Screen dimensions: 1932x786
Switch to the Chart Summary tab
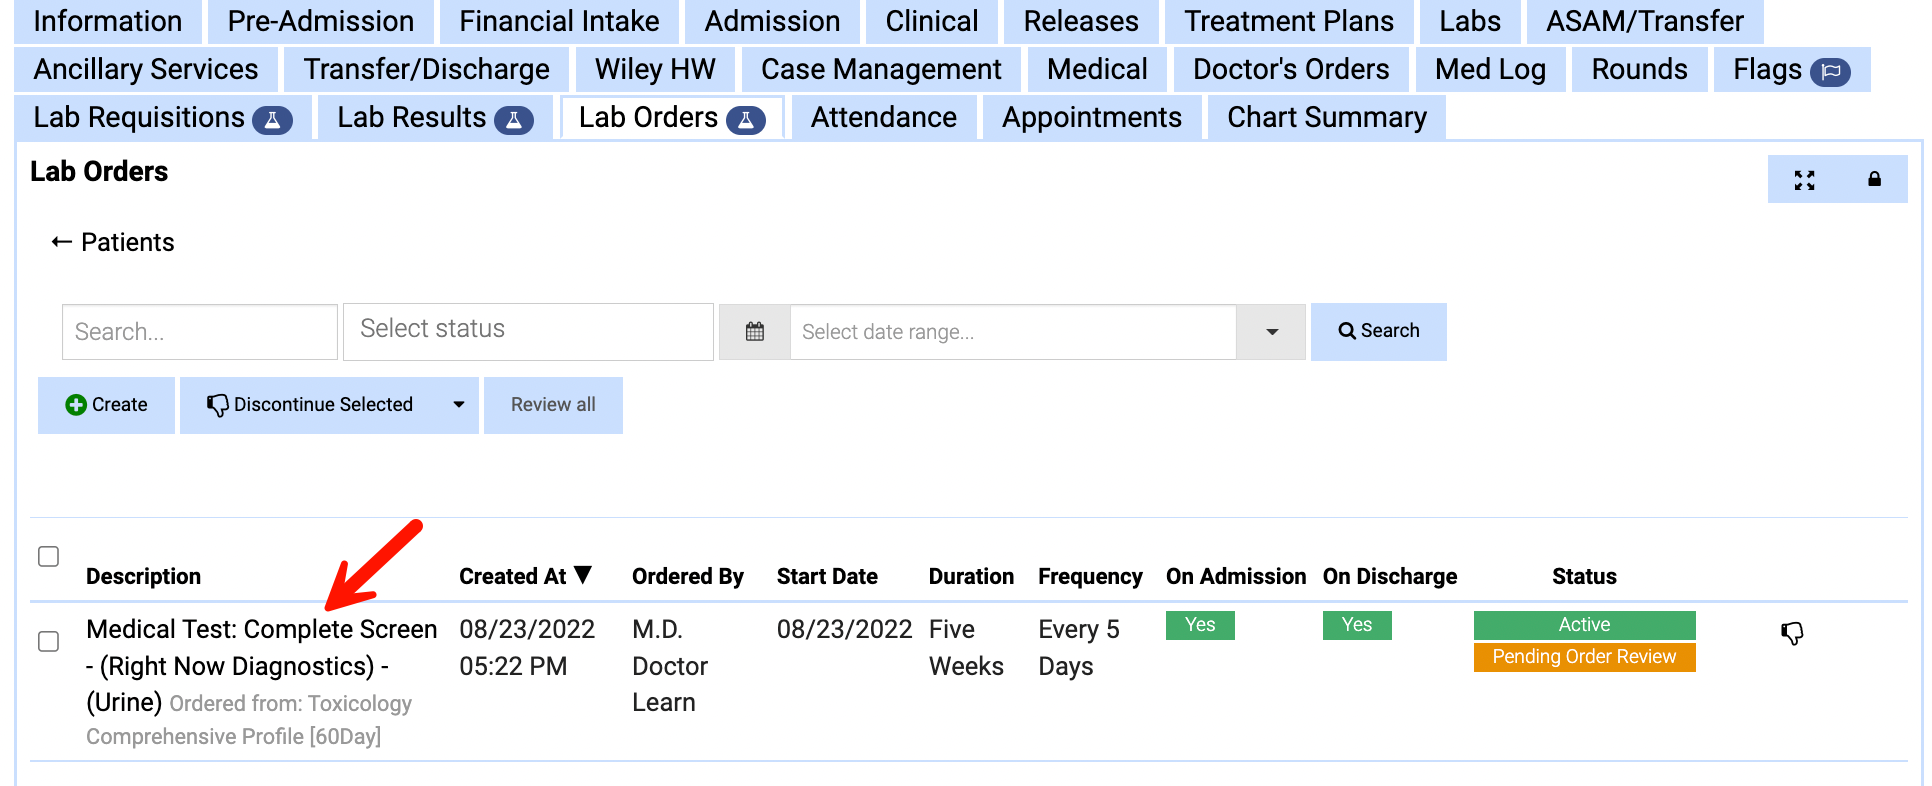[x=1326, y=117]
